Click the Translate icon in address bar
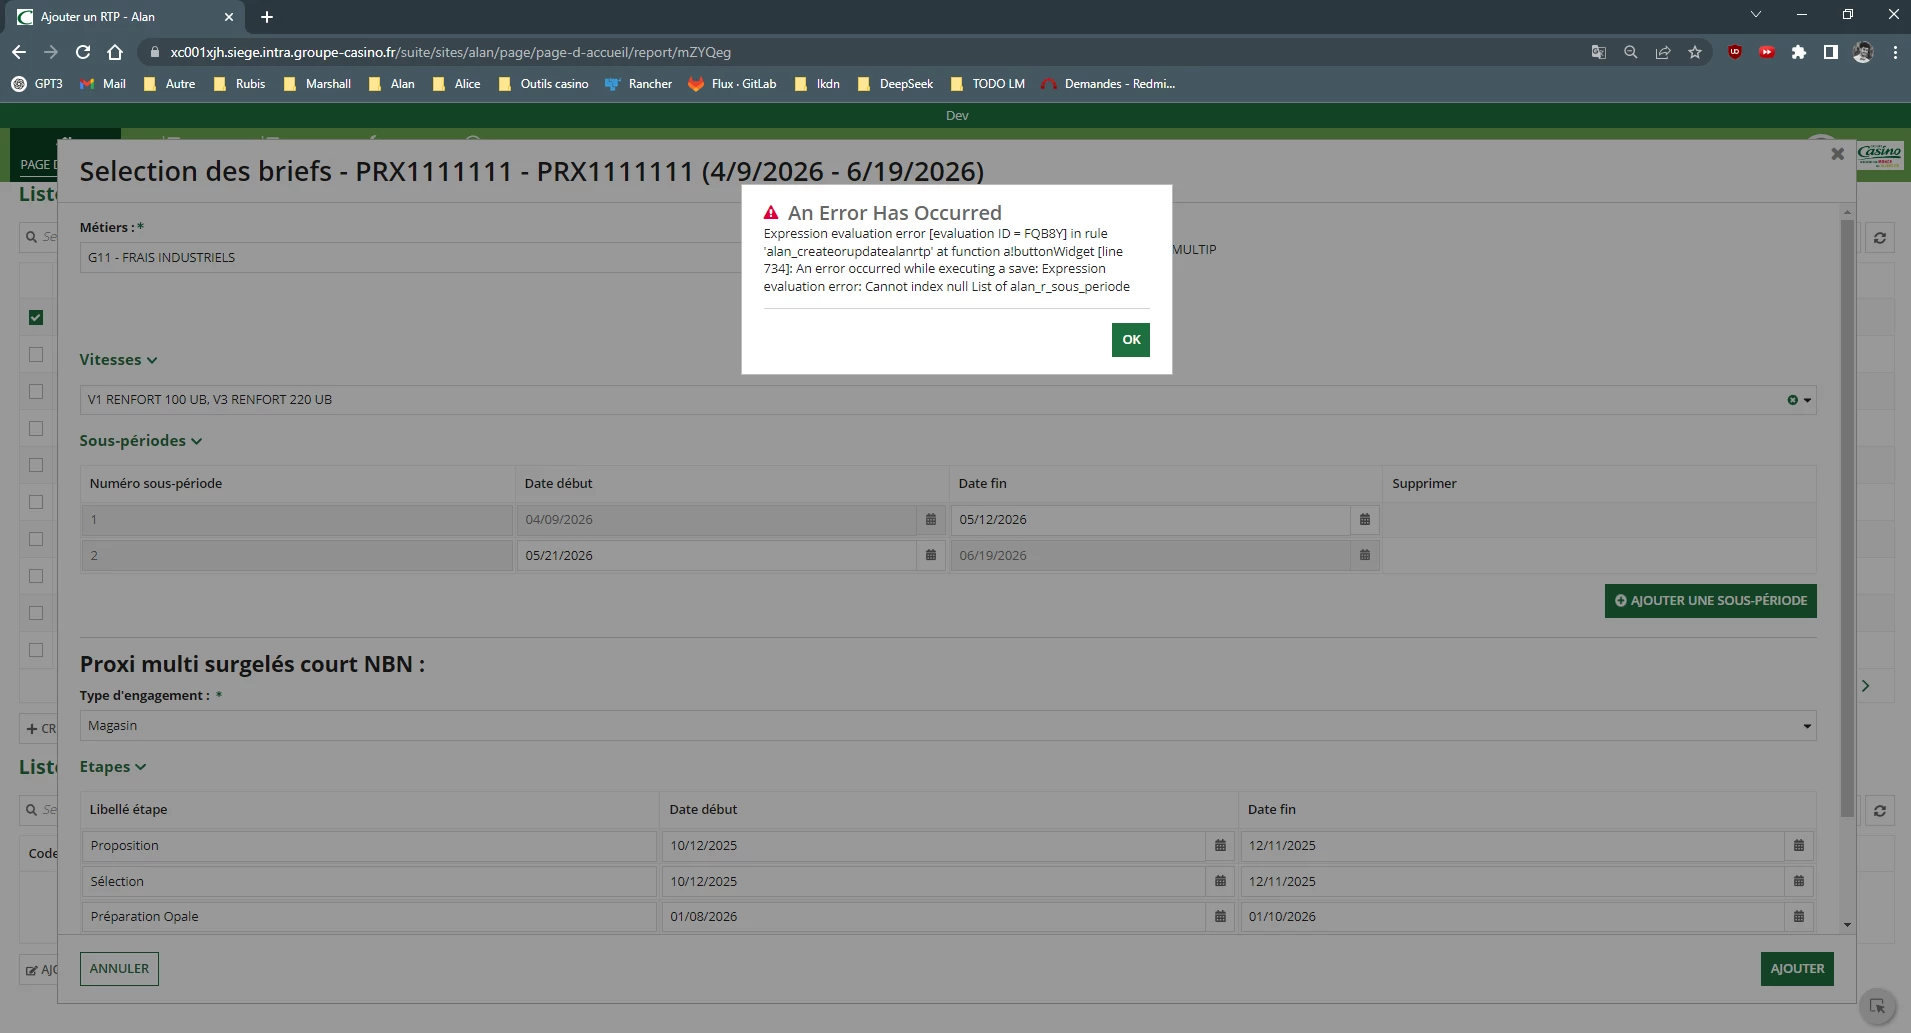1911x1033 pixels. 1599,52
